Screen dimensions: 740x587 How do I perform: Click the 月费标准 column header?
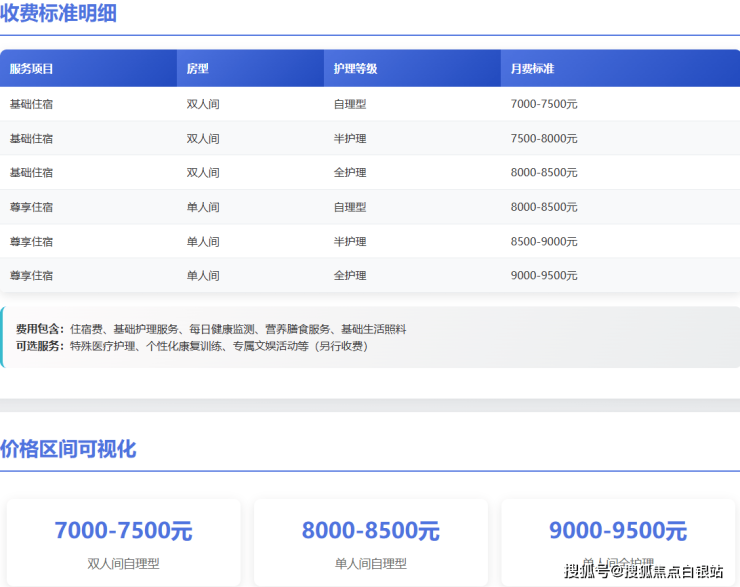pos(532,69)
